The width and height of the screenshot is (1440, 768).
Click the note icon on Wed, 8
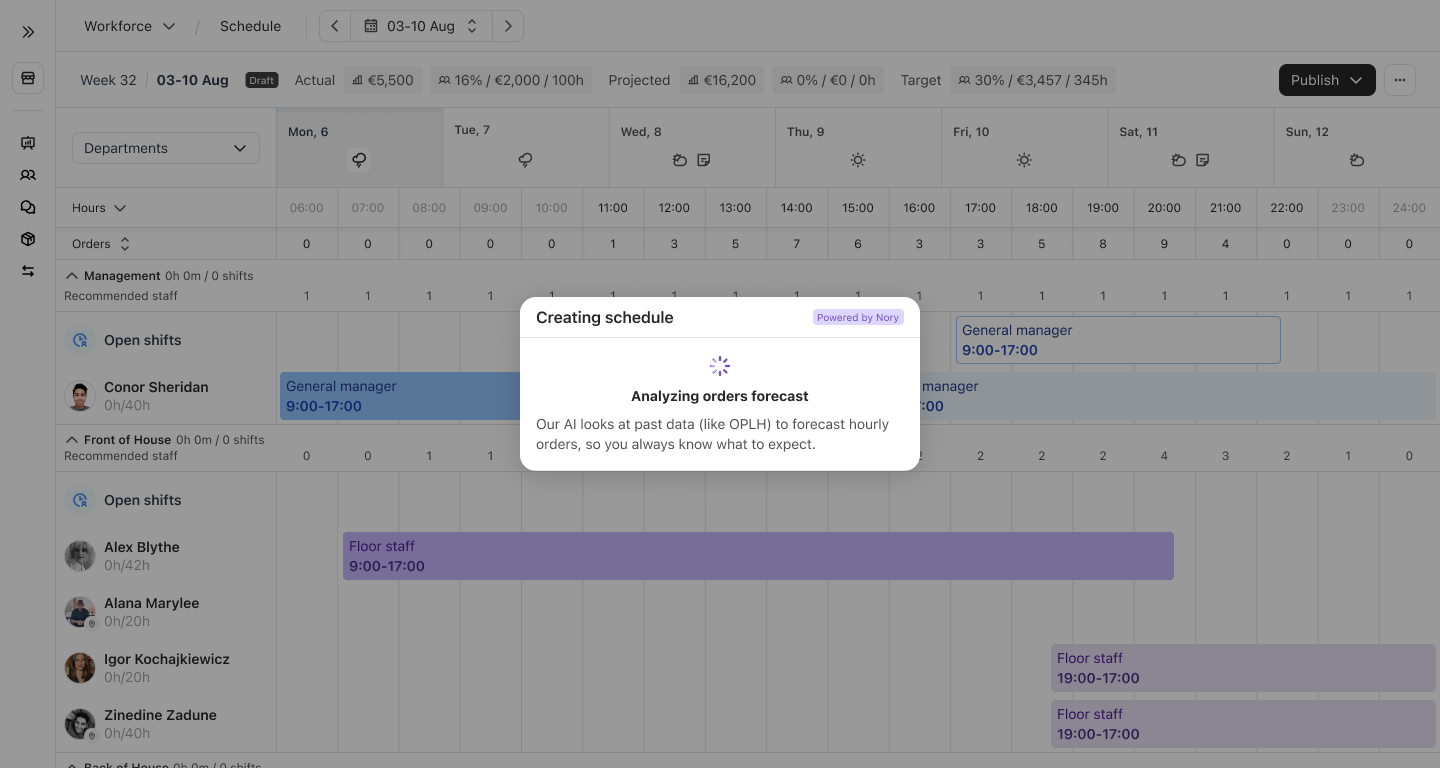pyautogui.click(x=704, y=160)
